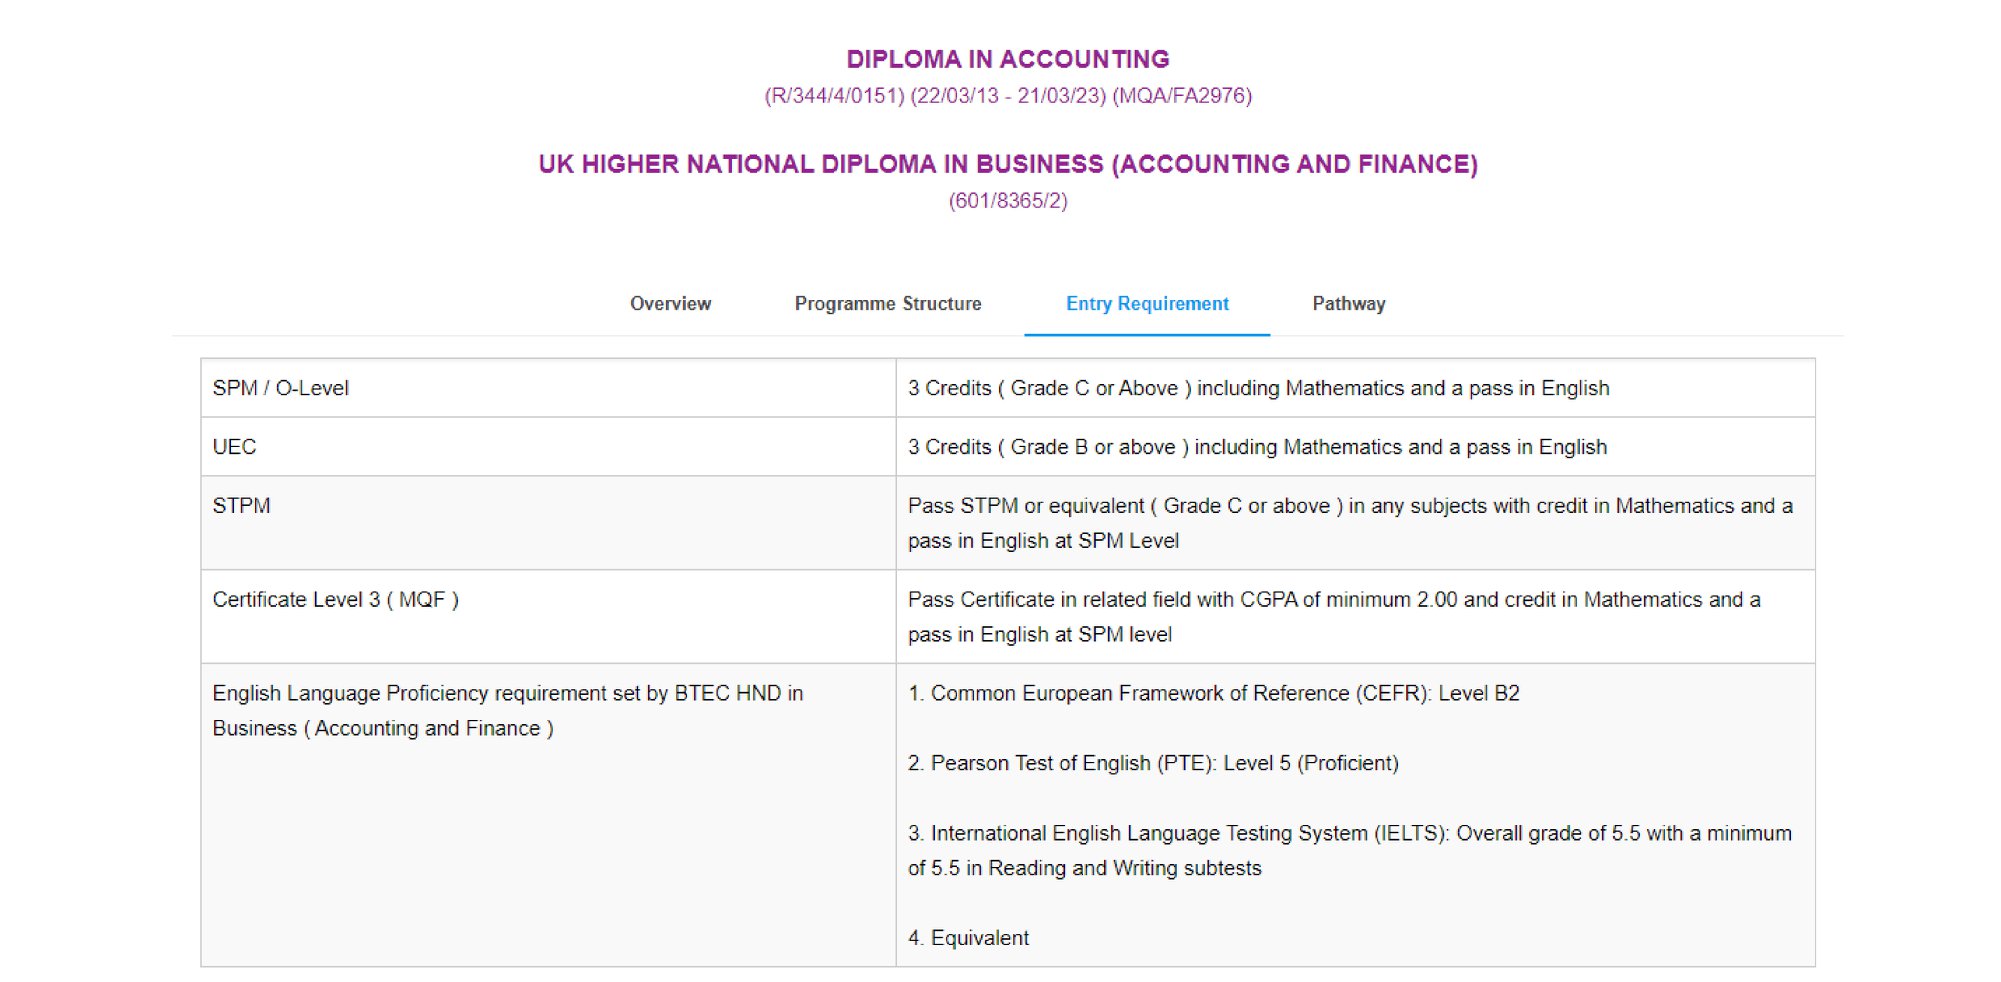Click the UK Higher National Diploma heading

(1008, 164)
